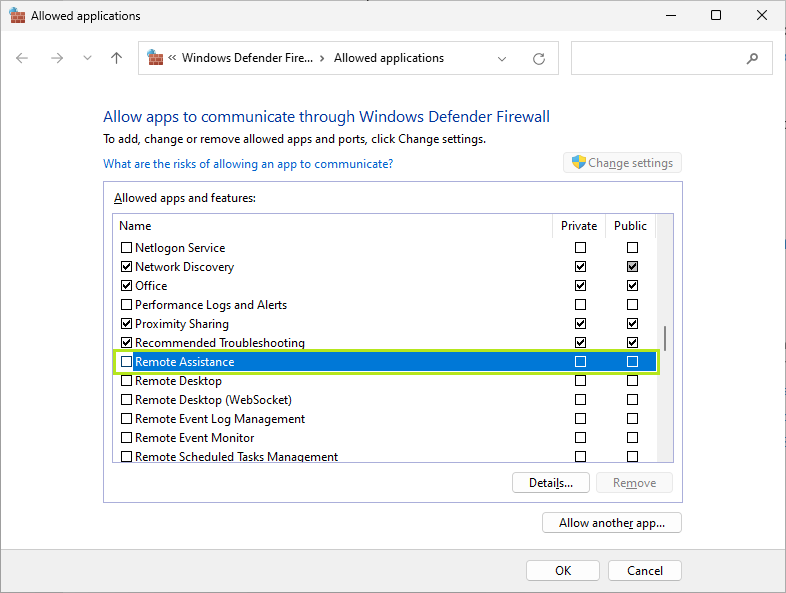Check the Remote Assistance checkbox
Viewport: 786px width, 593px height.
pyautogui.click(x=126, y=361)
